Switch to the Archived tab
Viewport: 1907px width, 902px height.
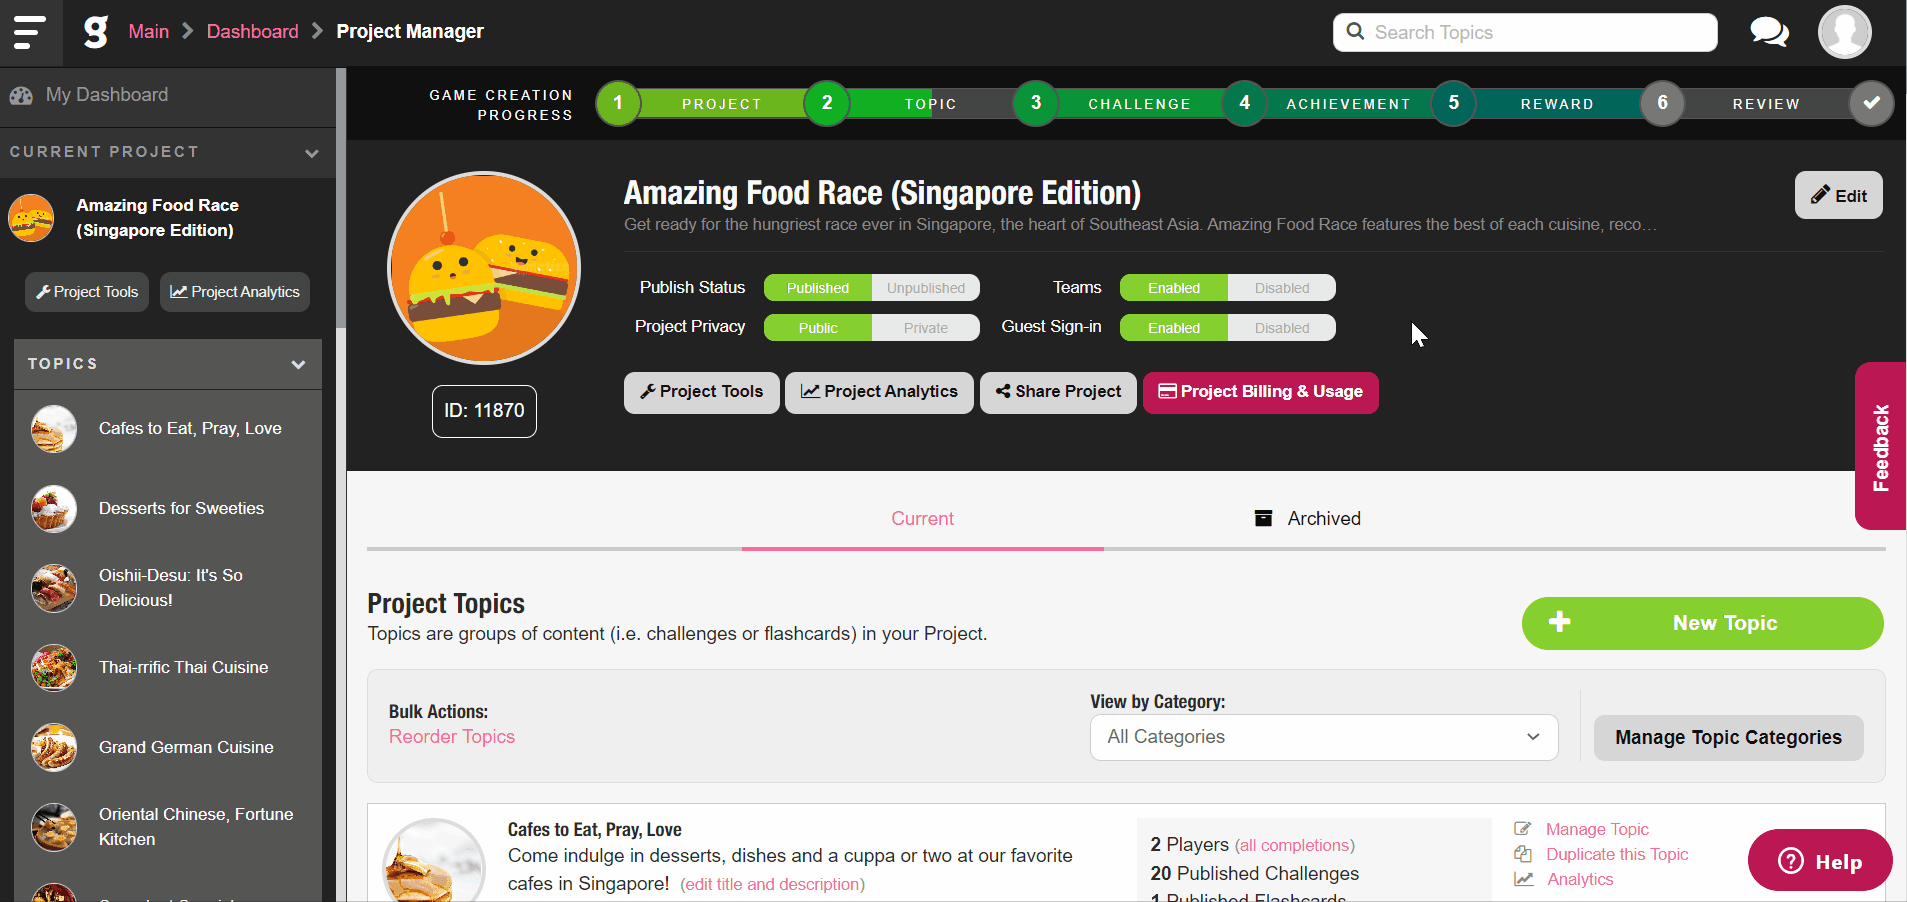1307,519
